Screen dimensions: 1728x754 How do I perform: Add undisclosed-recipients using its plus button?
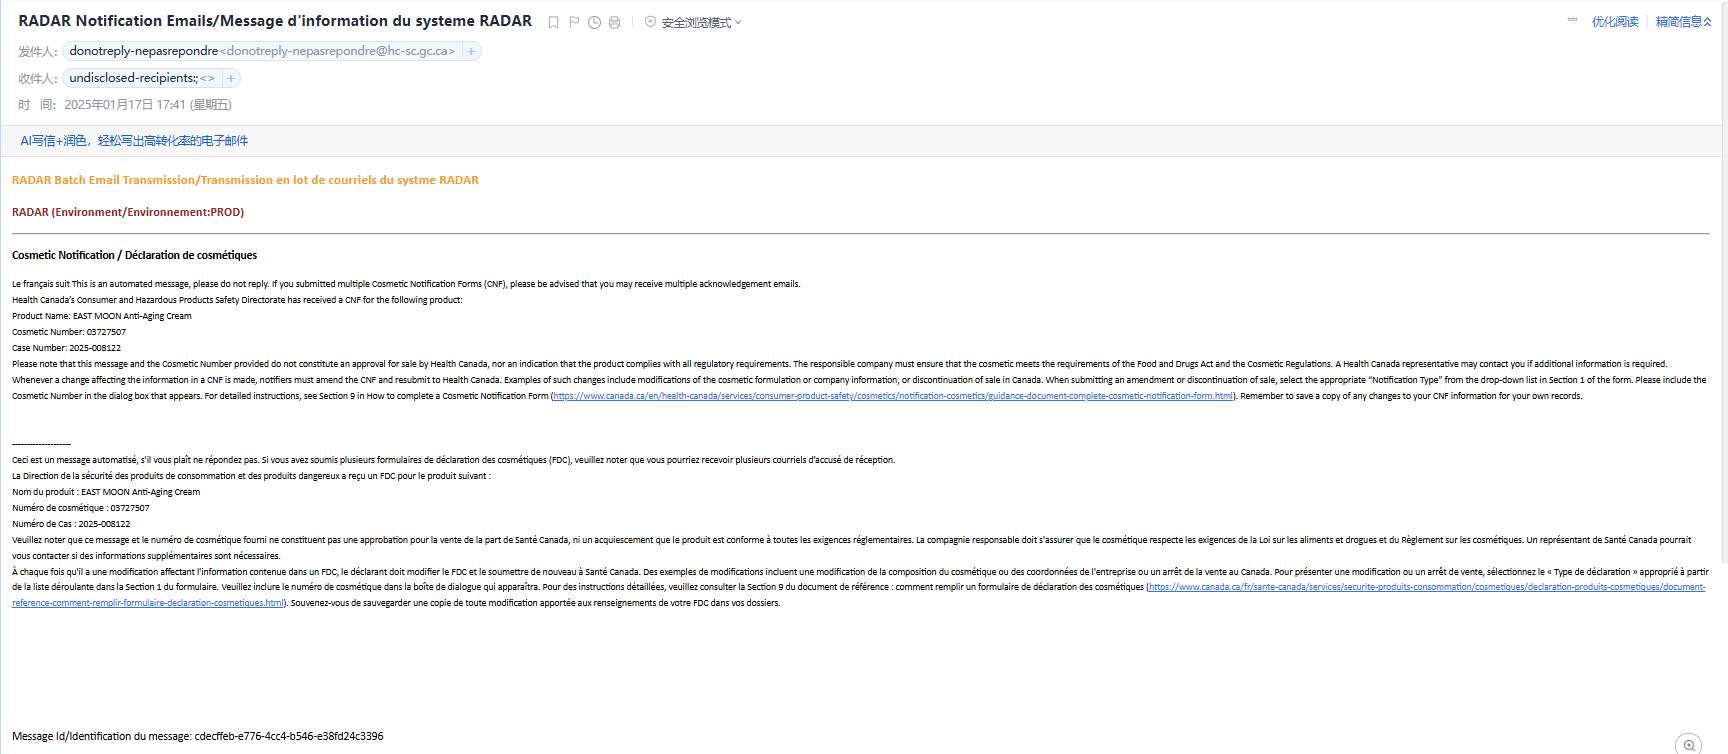tap(230, 78)
